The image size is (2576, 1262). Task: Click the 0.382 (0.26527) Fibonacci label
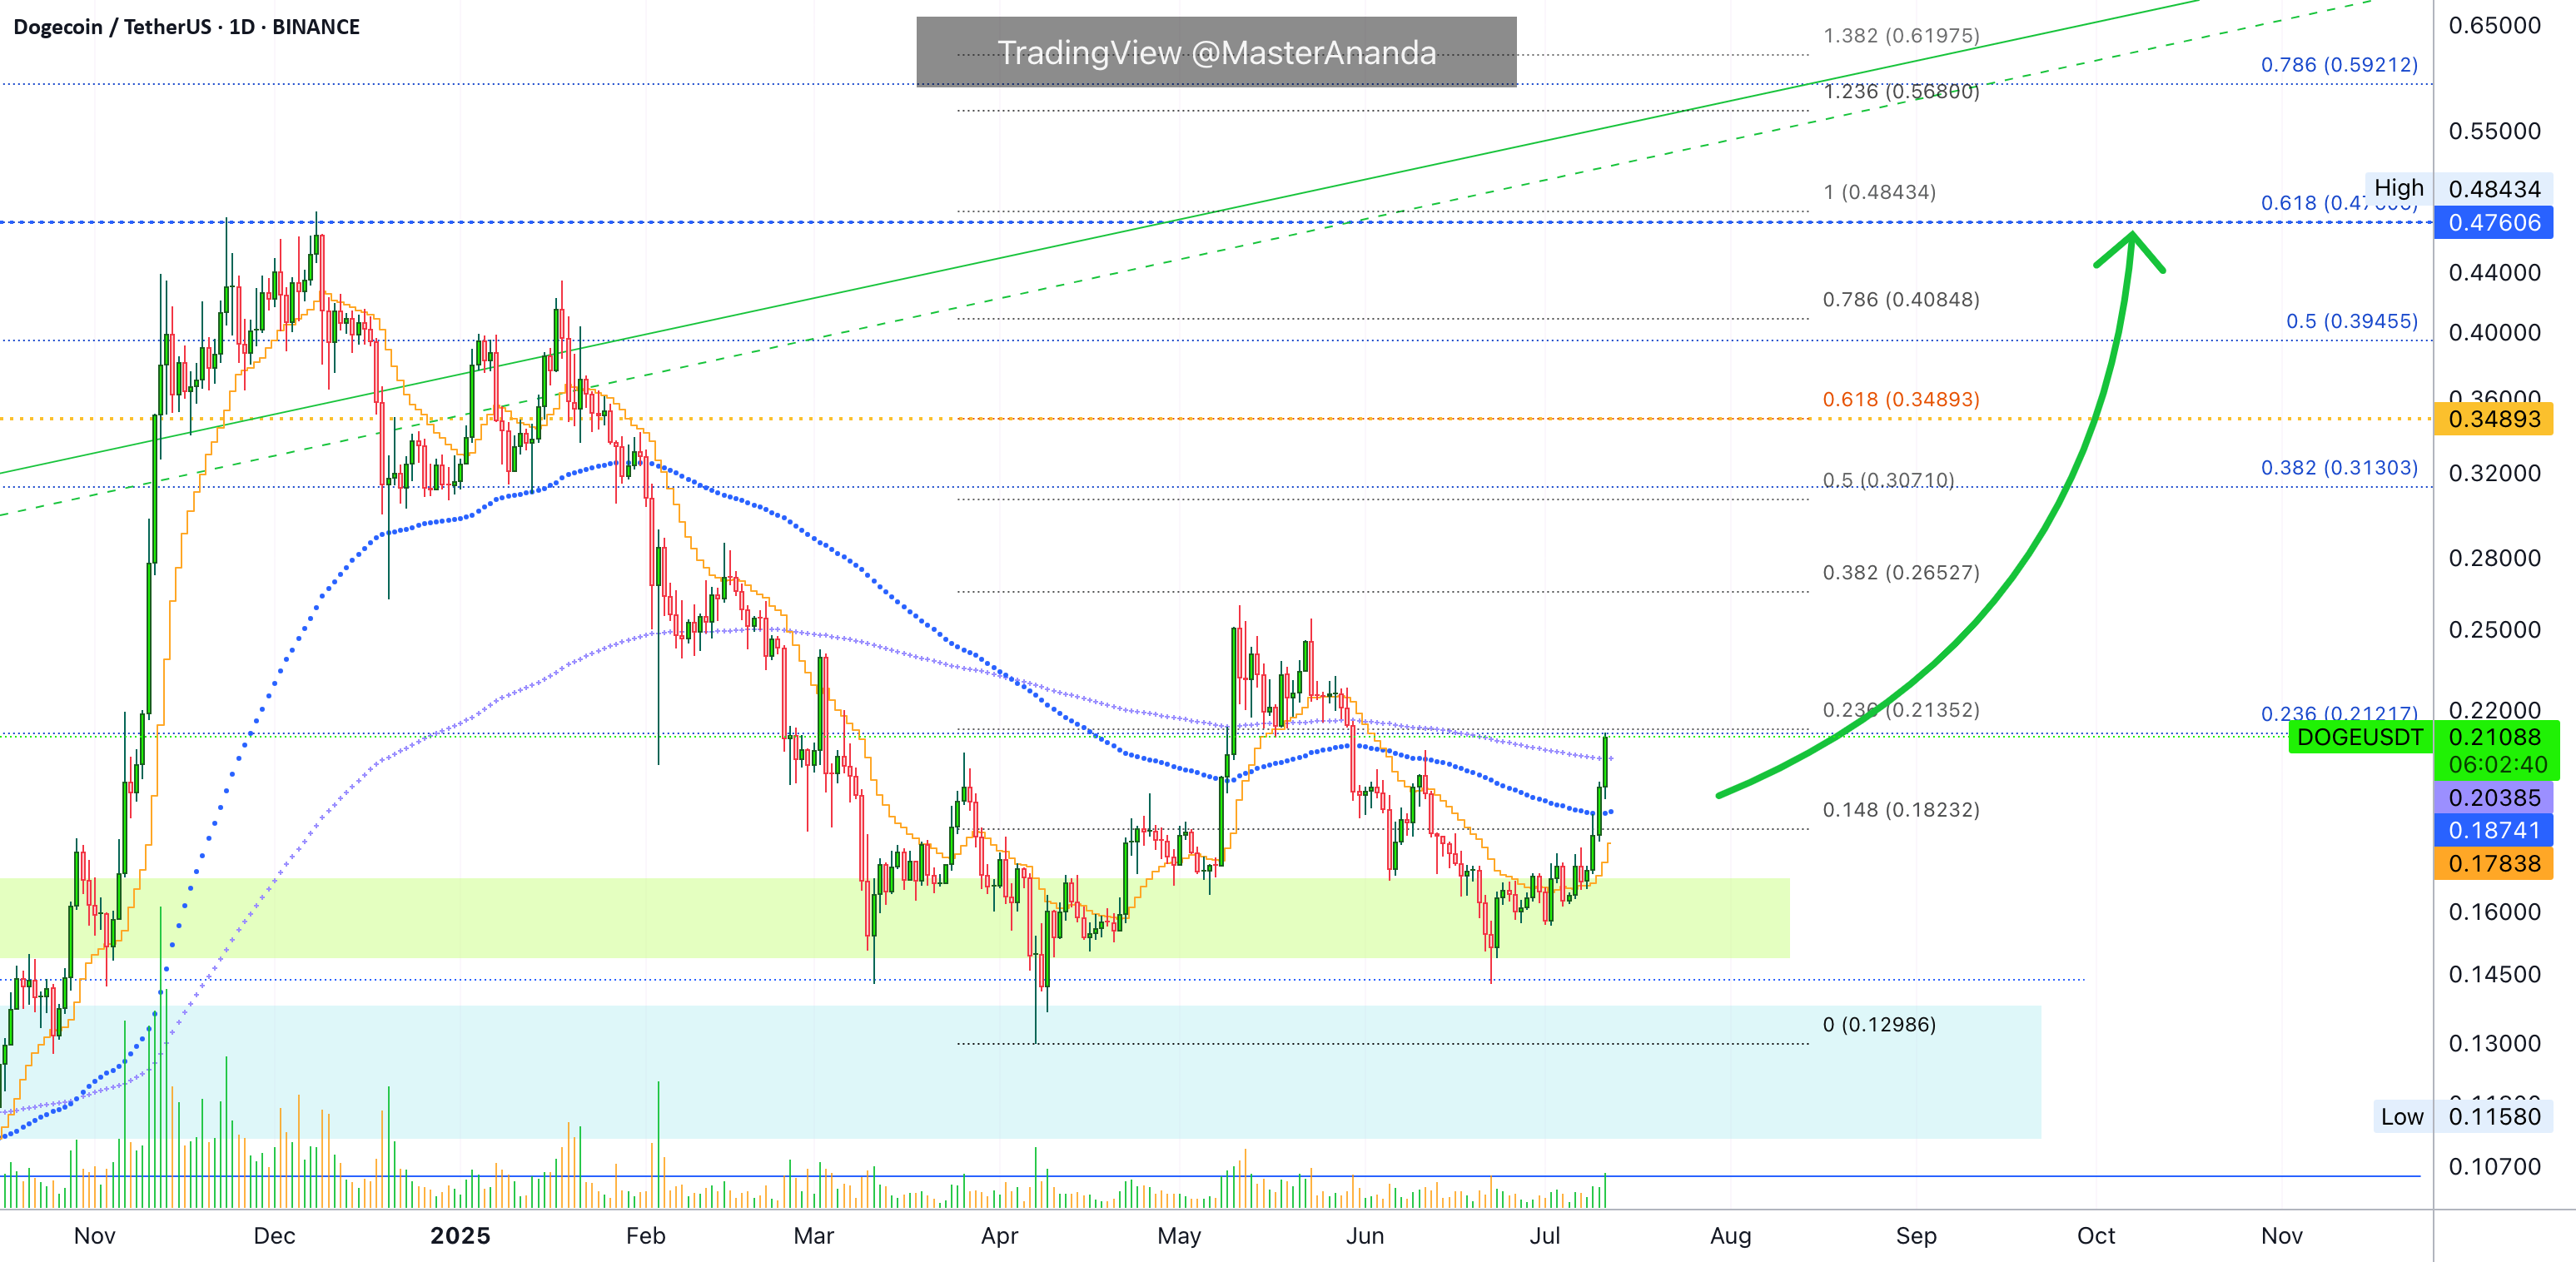1900,573
